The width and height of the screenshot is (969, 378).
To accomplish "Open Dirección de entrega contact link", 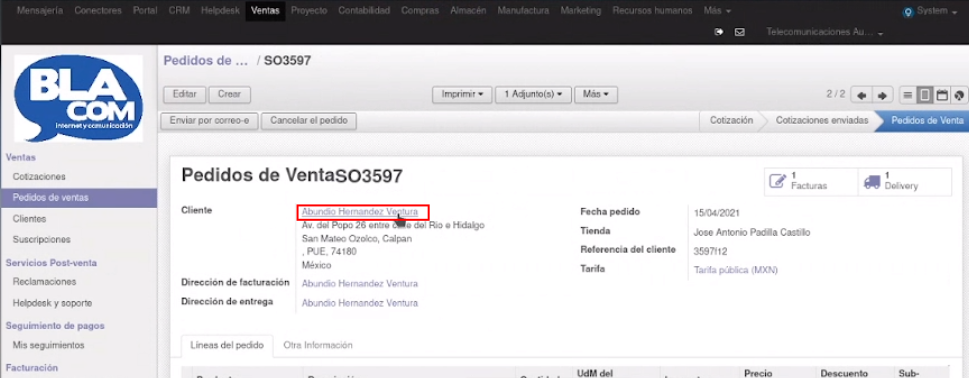I will [360, 303].
